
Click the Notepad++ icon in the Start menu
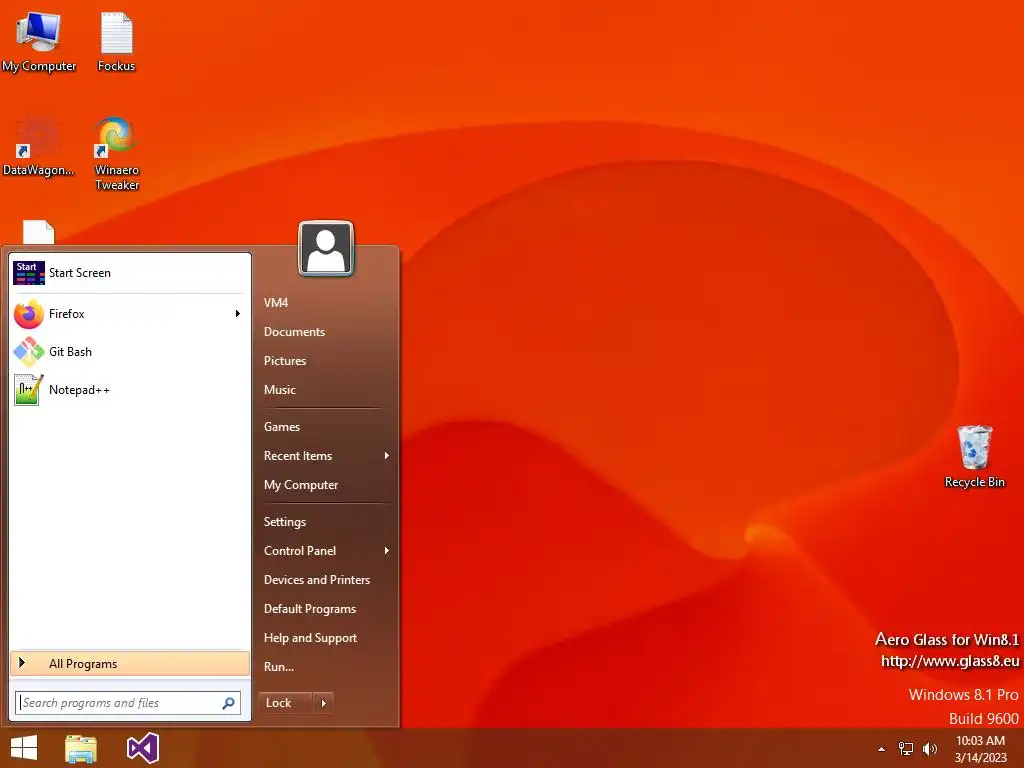[x=29, y=390]
